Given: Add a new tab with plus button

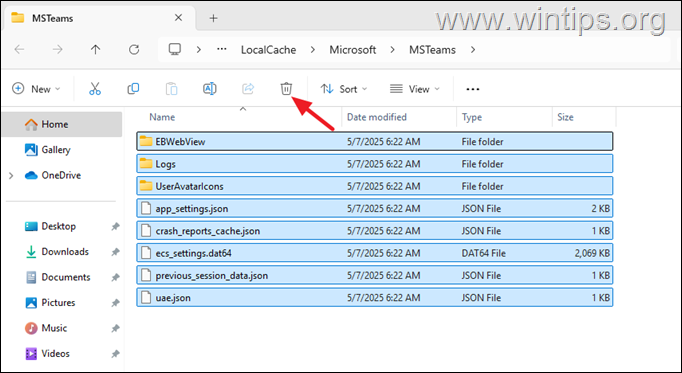Looking at the screenshot, I should [213, 18].
